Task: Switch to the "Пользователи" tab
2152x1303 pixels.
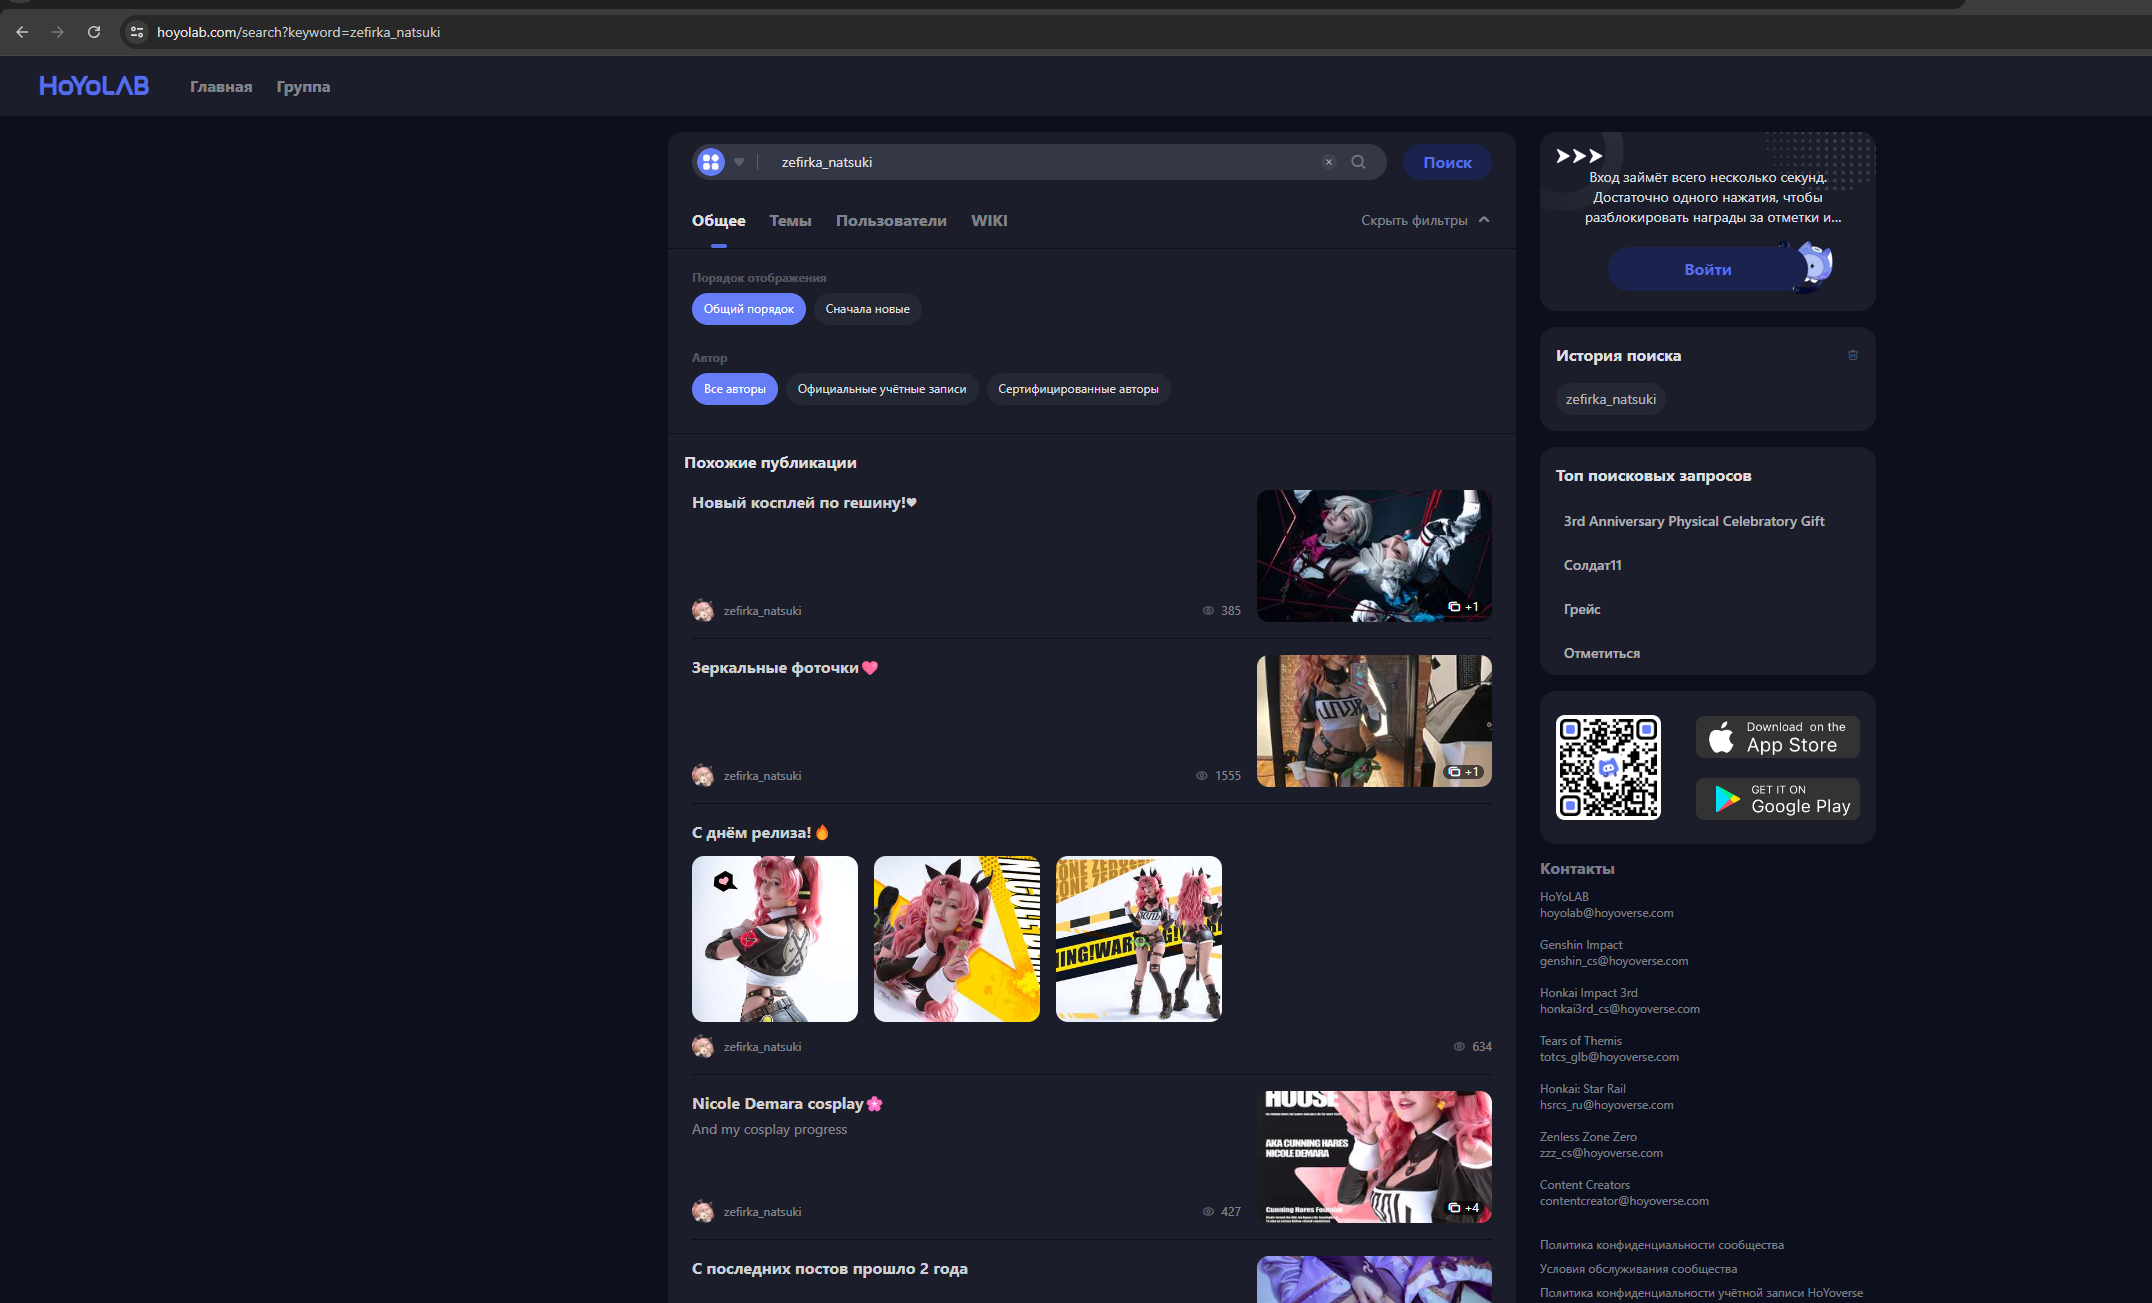Action: [x=890, y=221]
